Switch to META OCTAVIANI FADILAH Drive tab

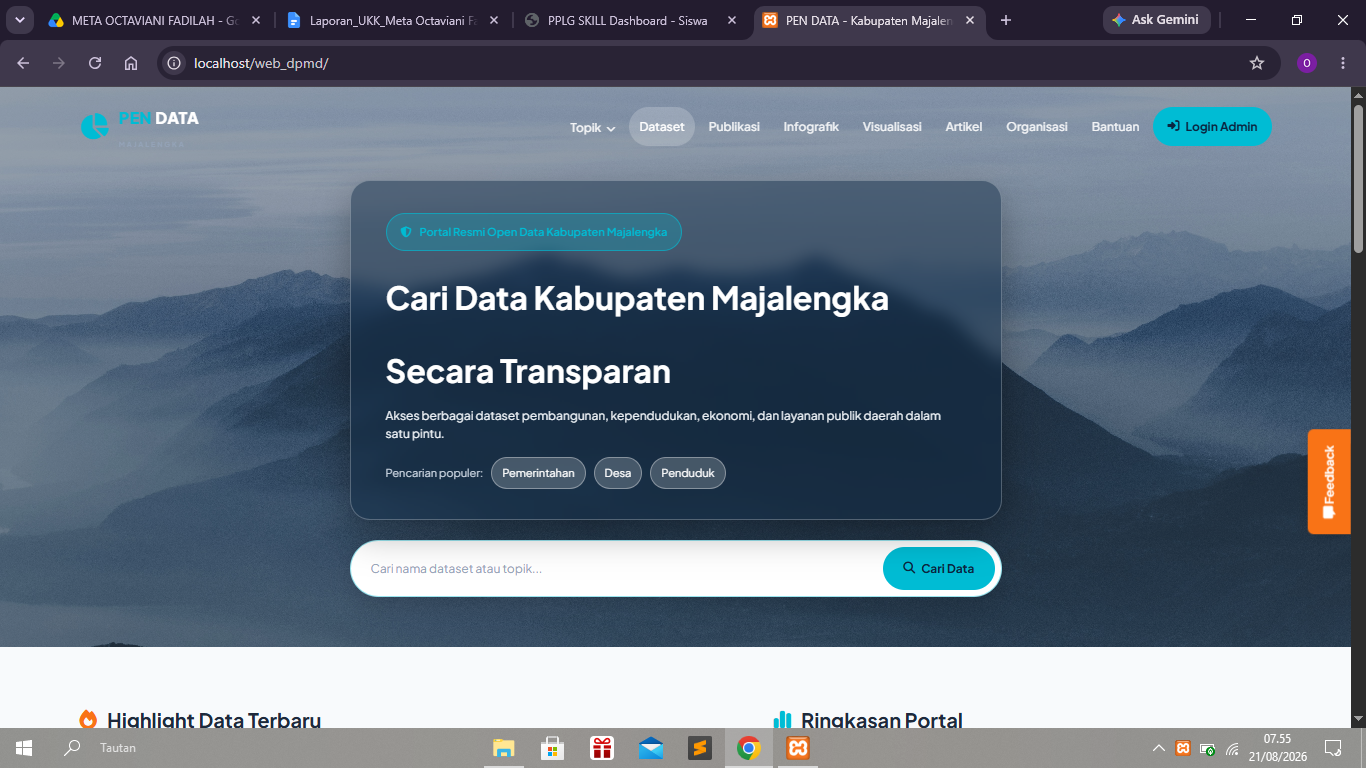click(x=156, y=20)
